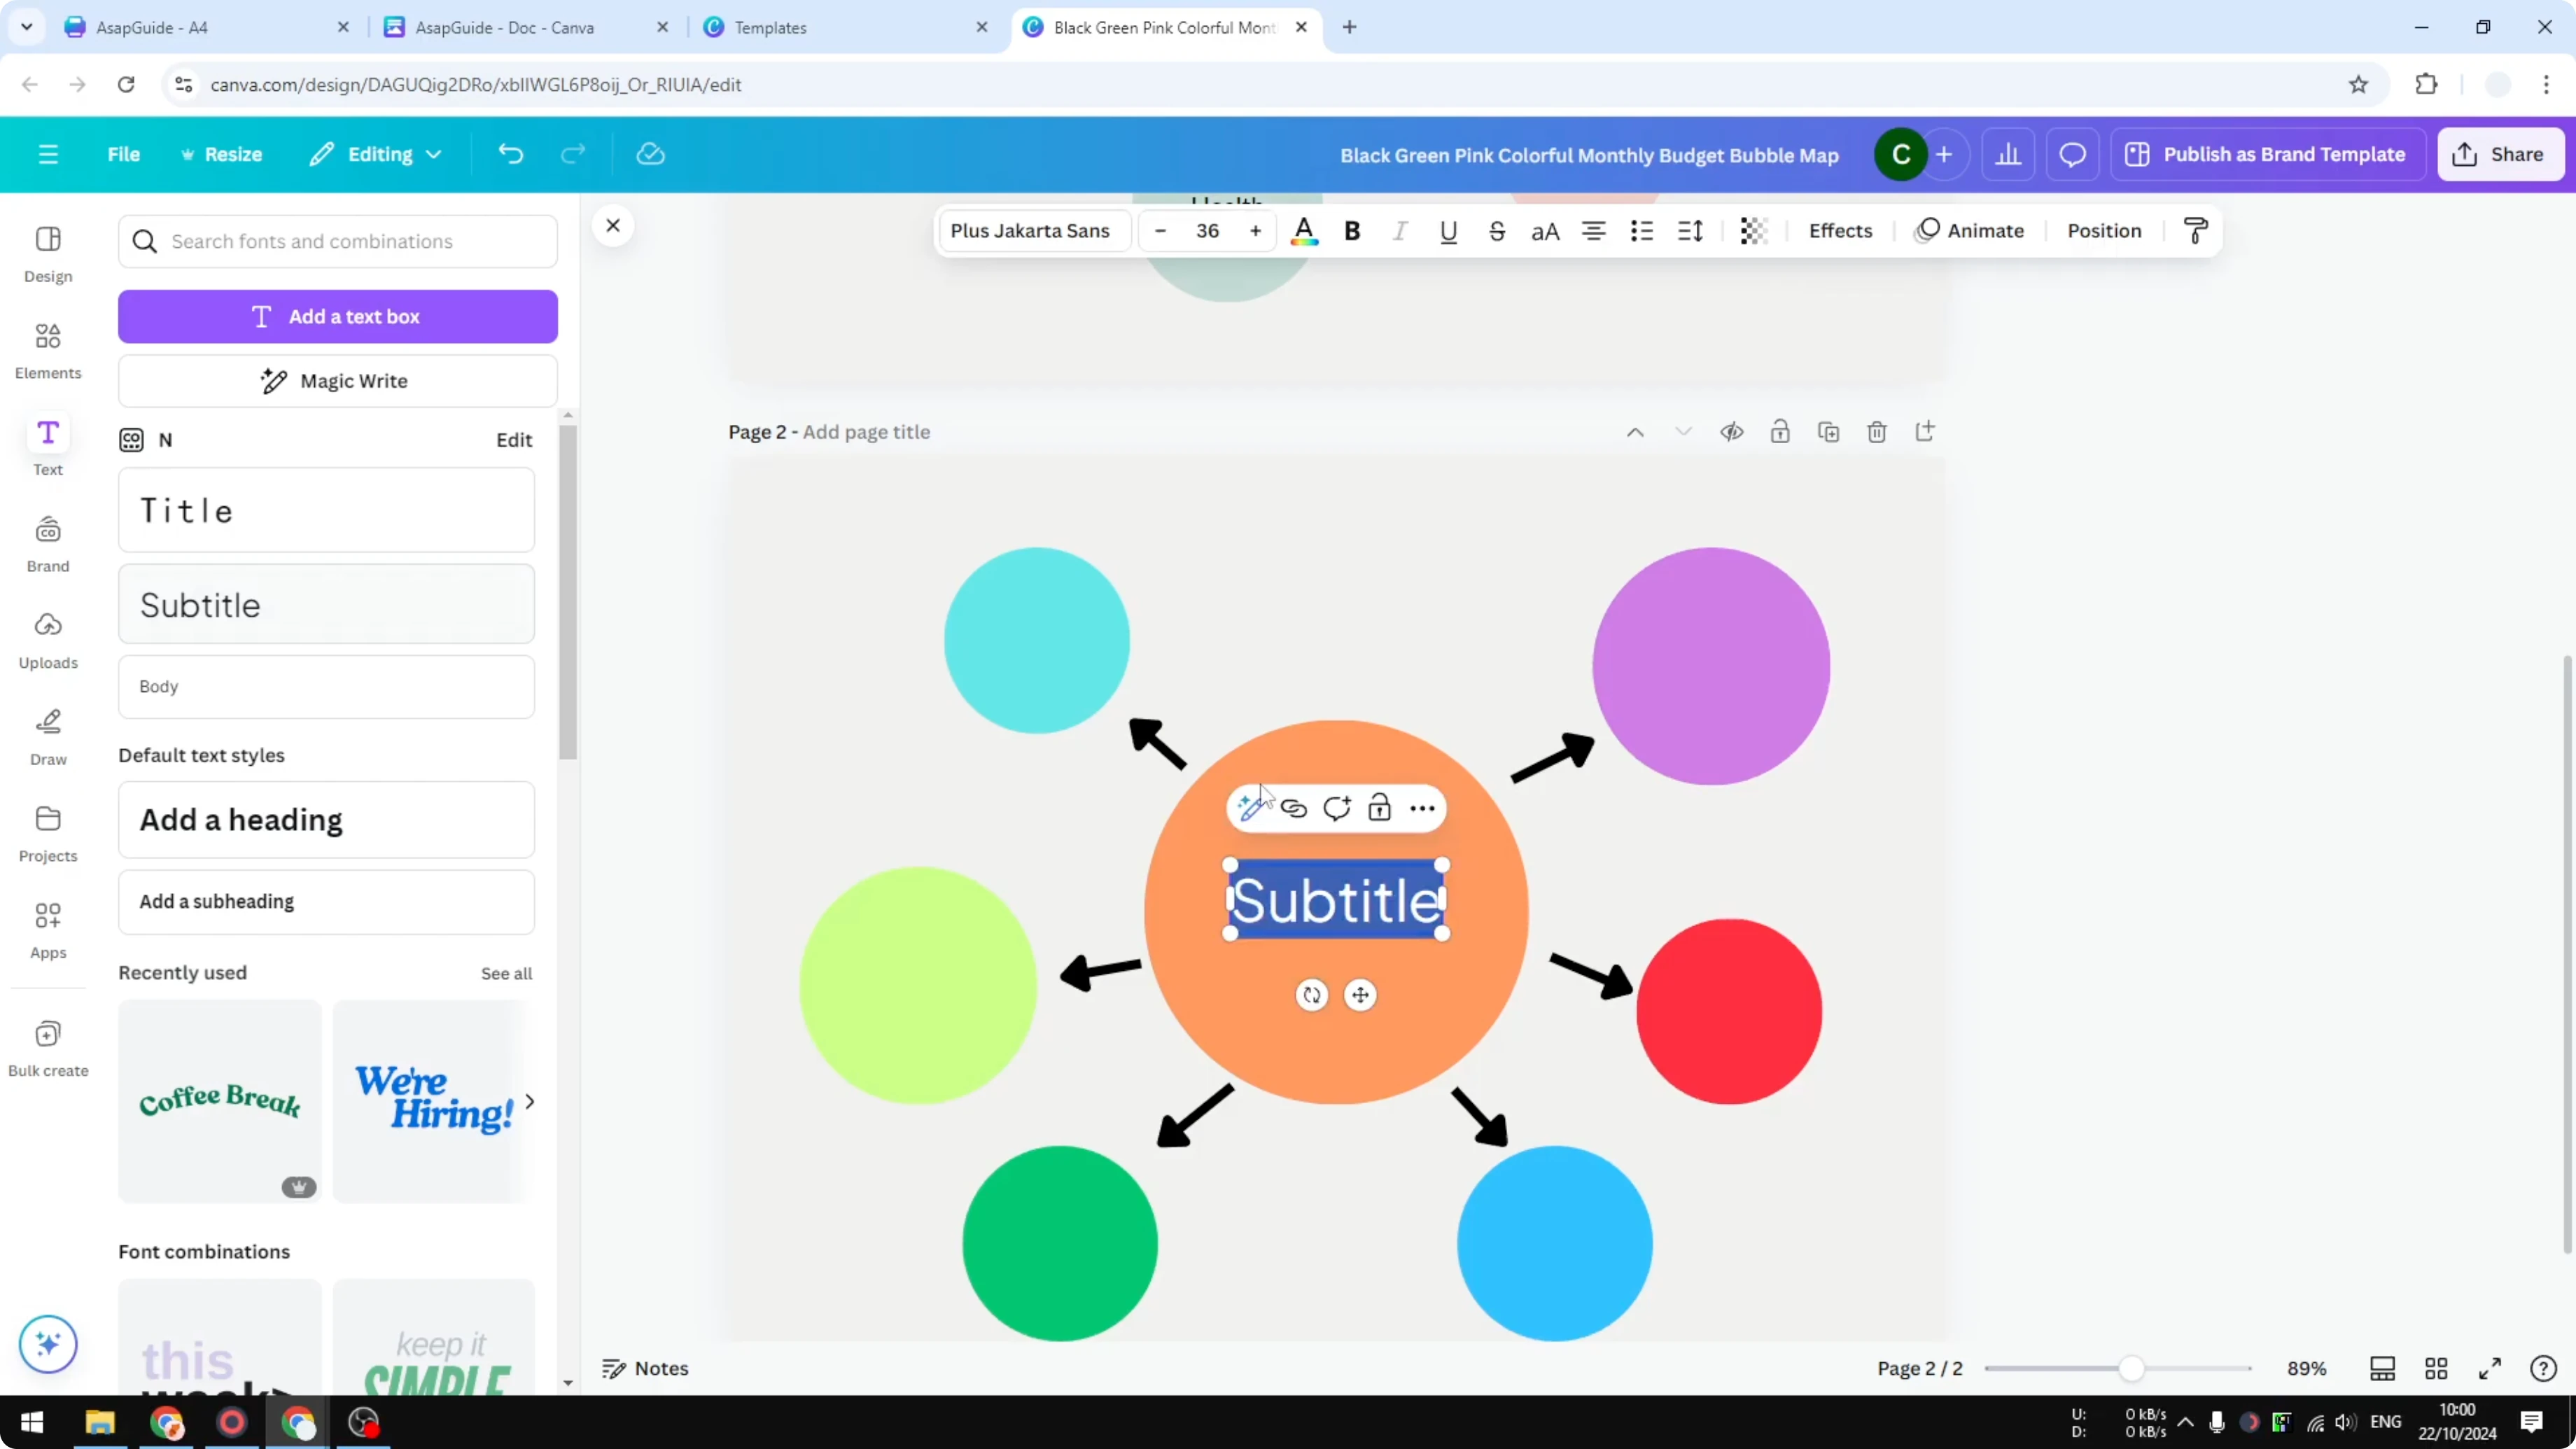Viewport: 2576px width, 1449px height.
Task: Collapse the page with the down chevron
Action: tap(1683, 431)
